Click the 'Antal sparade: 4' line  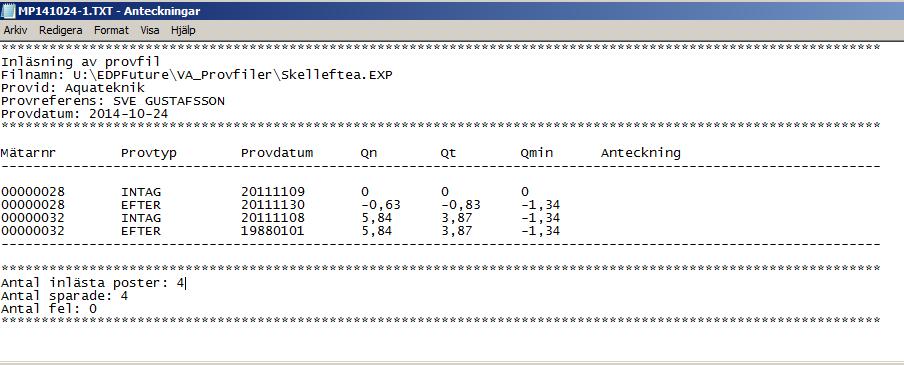point(65,296)
